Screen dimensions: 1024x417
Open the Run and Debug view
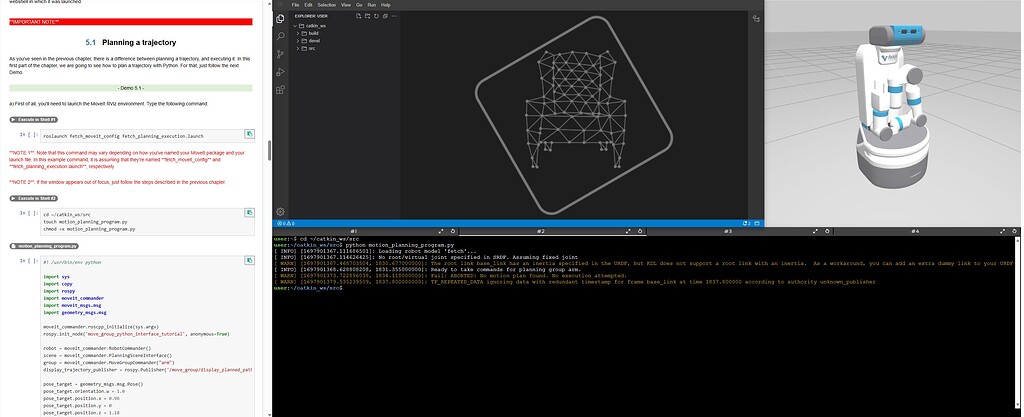280,72
